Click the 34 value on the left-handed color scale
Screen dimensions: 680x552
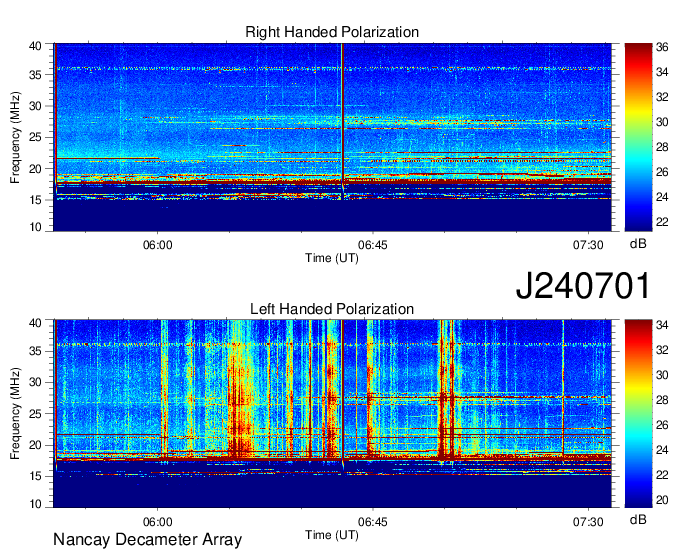coord(662,325)
